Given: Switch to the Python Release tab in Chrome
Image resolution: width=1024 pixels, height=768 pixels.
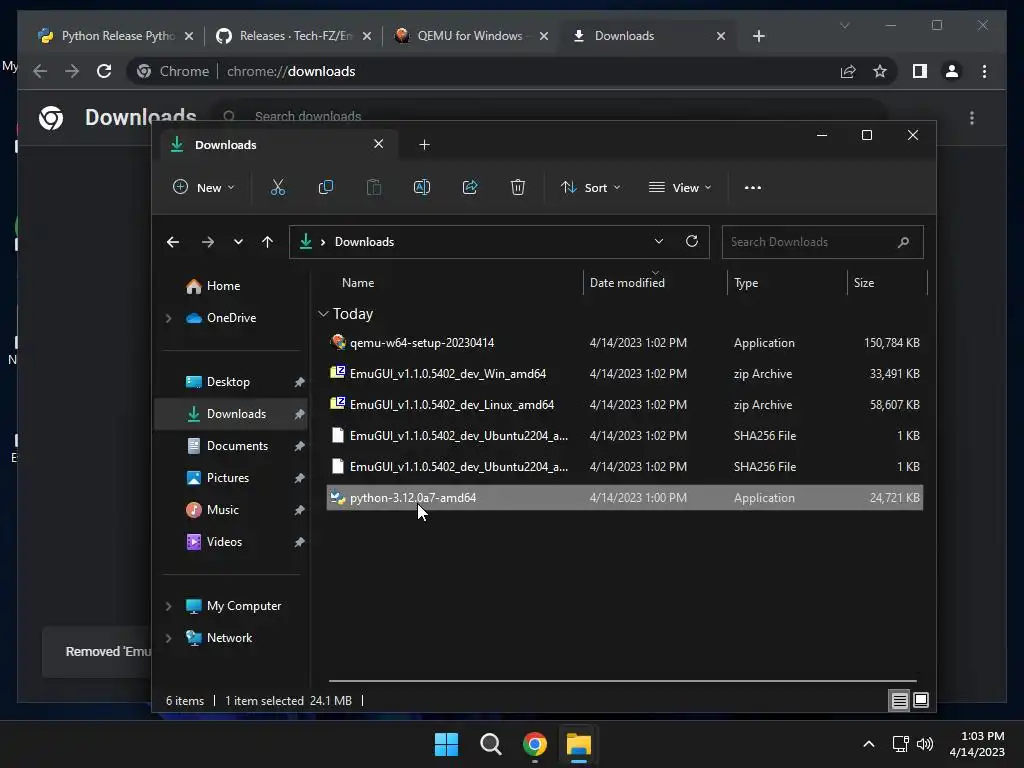Looking at the screenshot, I should [115, 36].
